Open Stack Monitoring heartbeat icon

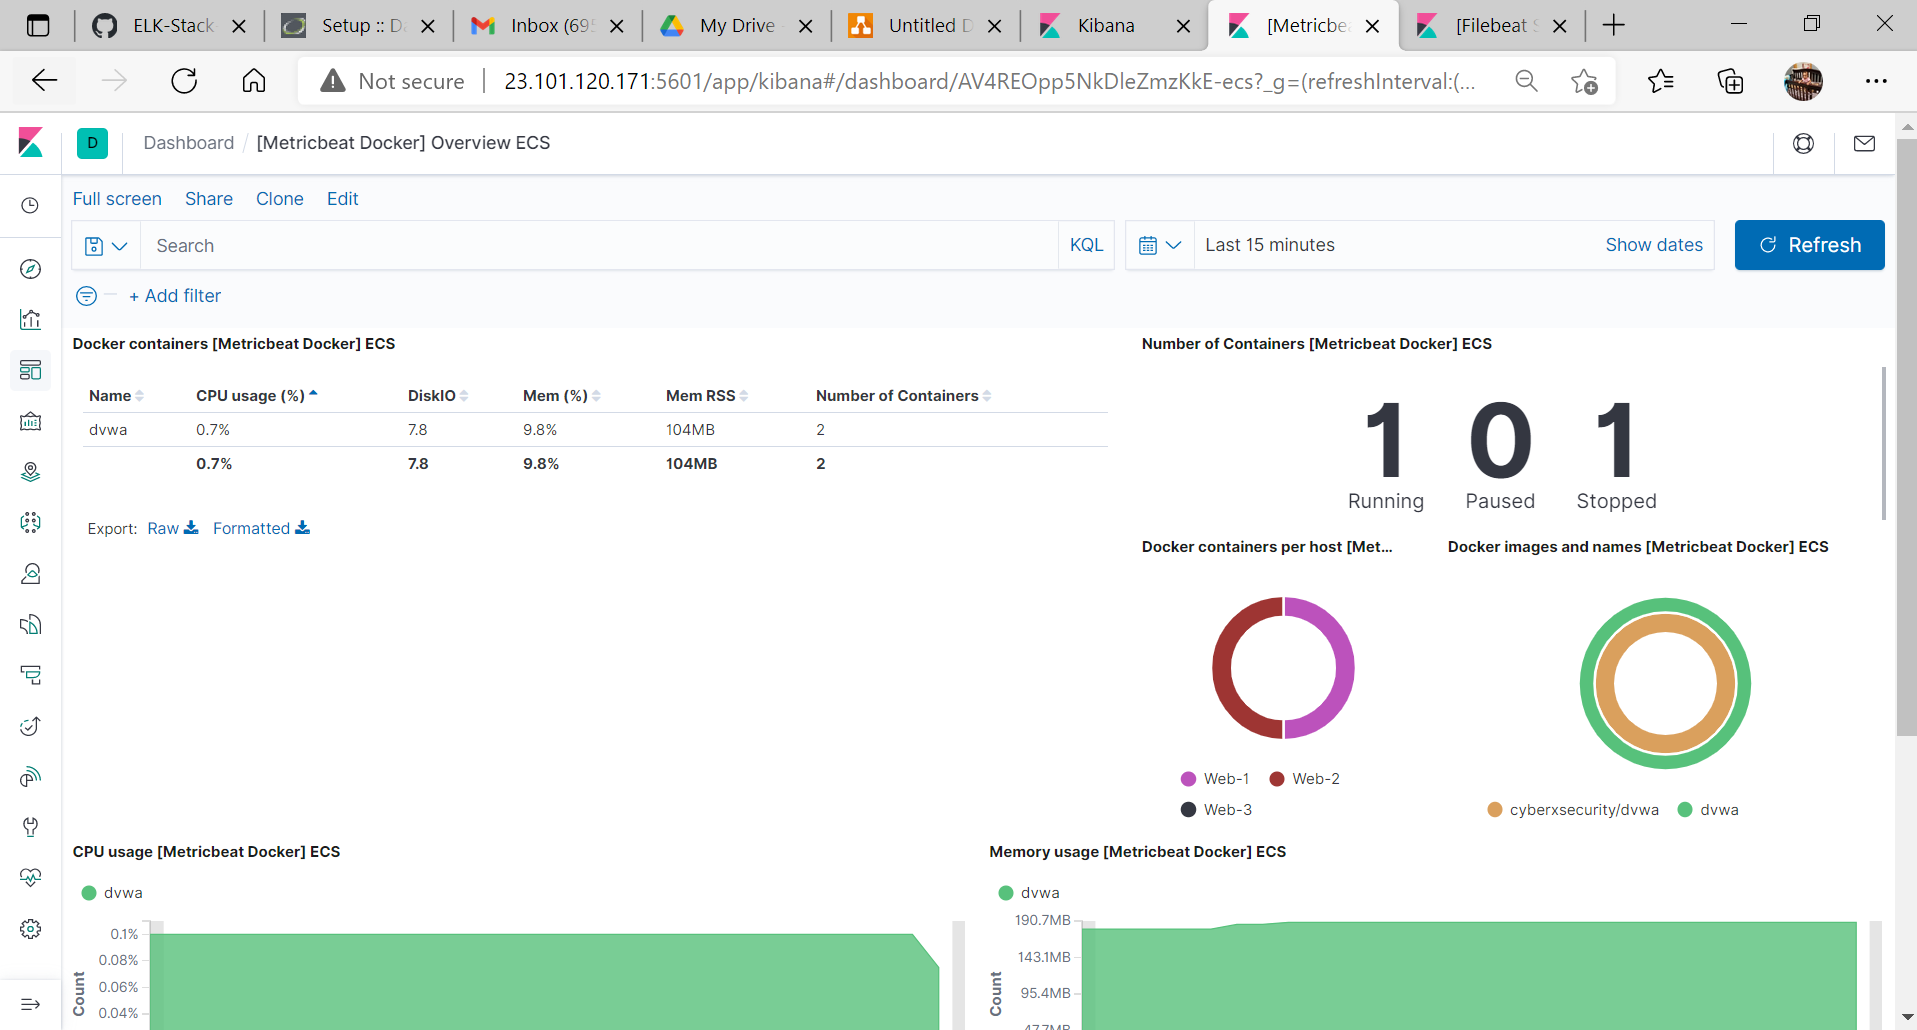click(x=30, y=877)
